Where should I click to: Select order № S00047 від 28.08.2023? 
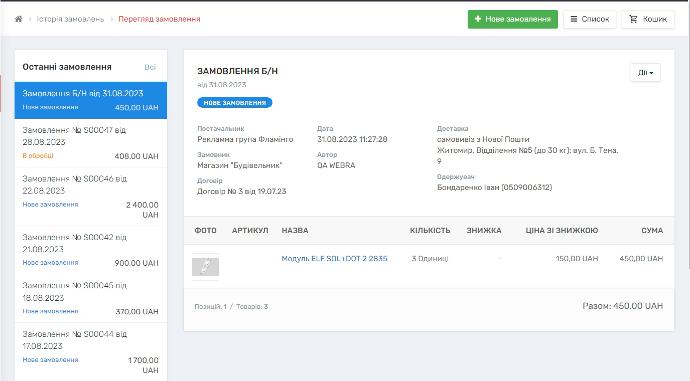click(x=91, y=143)
